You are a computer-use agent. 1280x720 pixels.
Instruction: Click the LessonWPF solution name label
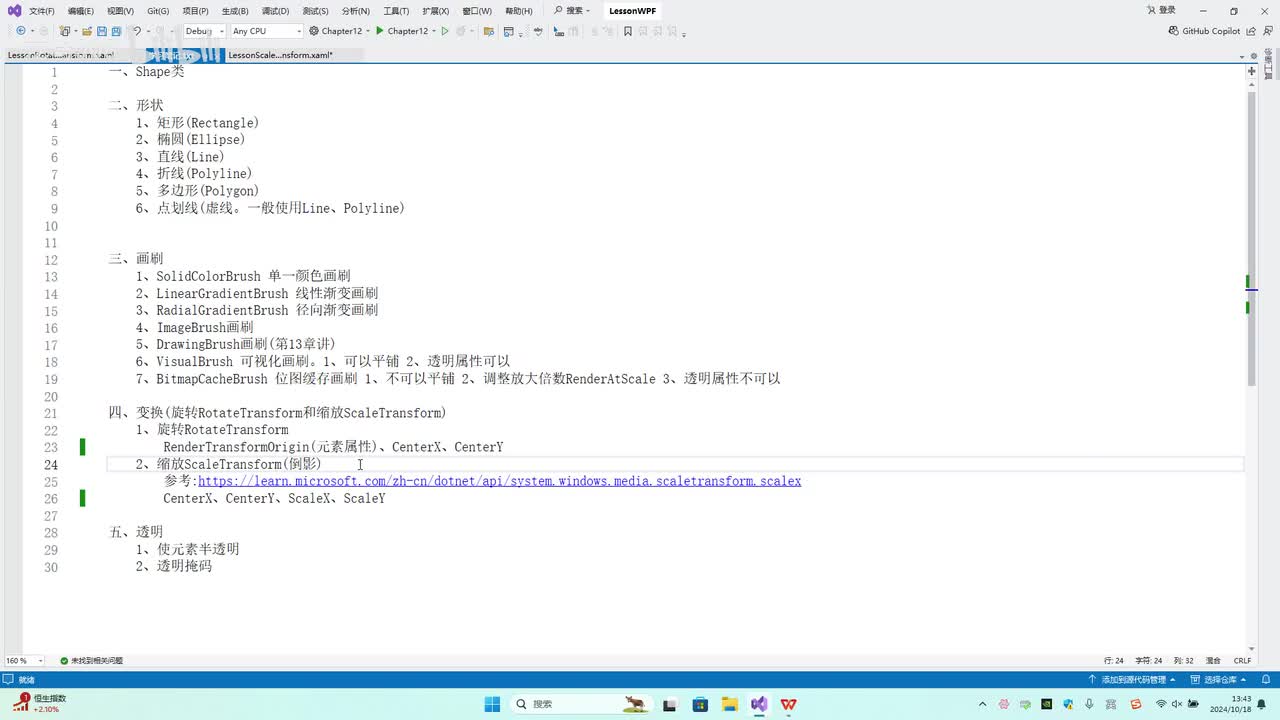click(633, 11)
